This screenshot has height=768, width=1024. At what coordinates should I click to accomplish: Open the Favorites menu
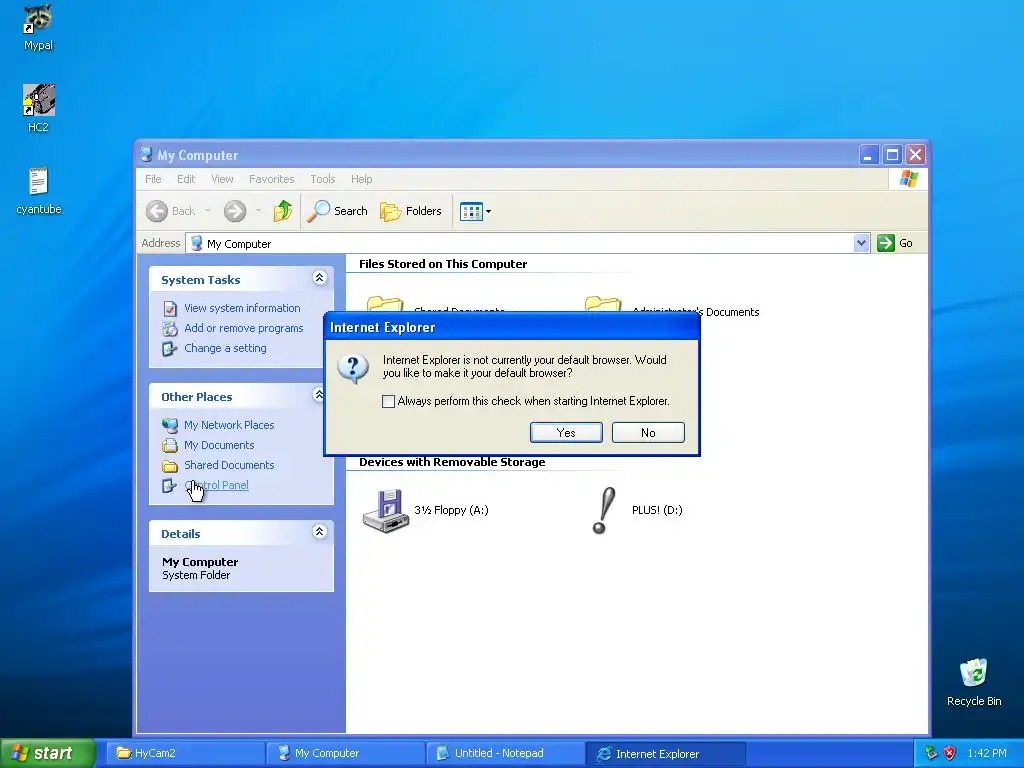tap(271, 179)
